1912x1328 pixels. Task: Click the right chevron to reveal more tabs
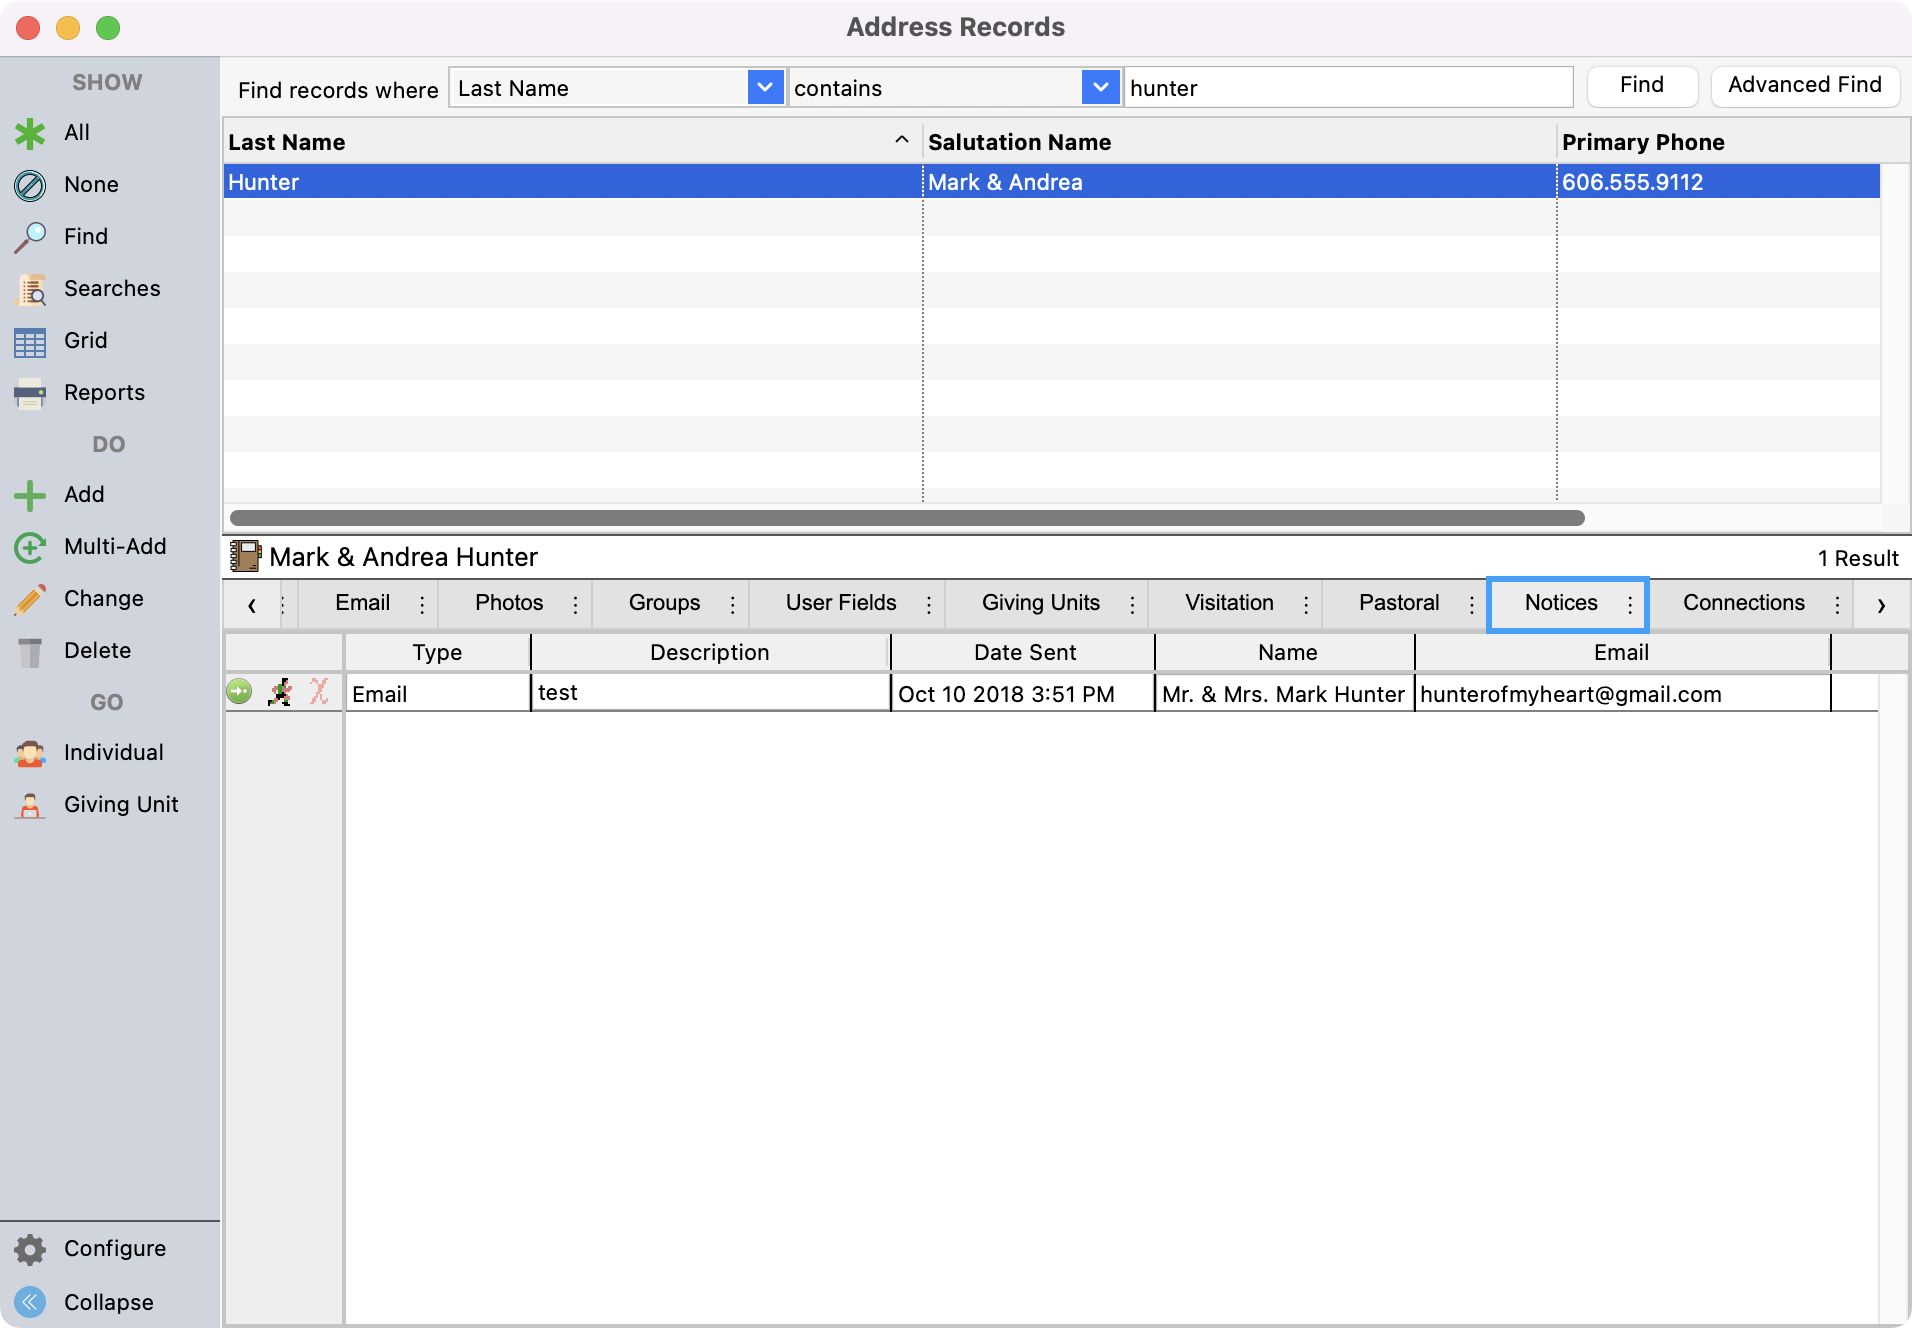[x=1883, y=604]
